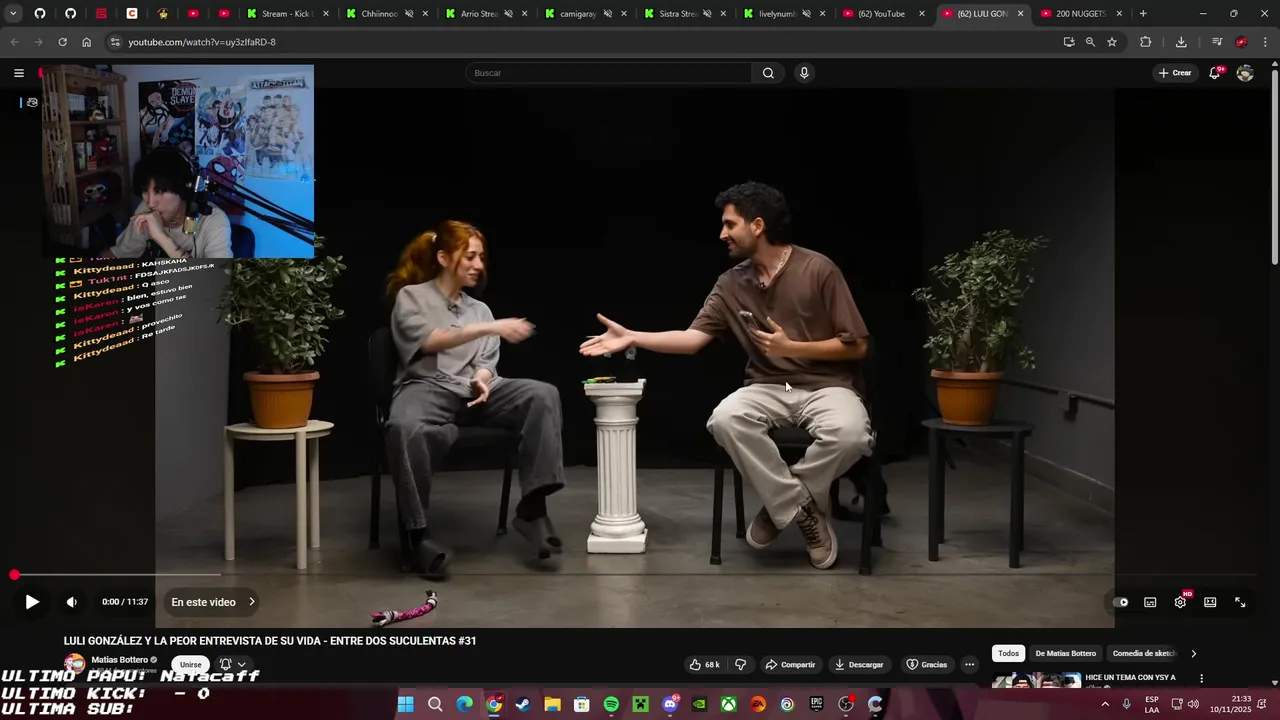Click the red video progress bar
Image resolution: width=1280 pixels, height=720 pixels.
635,575
